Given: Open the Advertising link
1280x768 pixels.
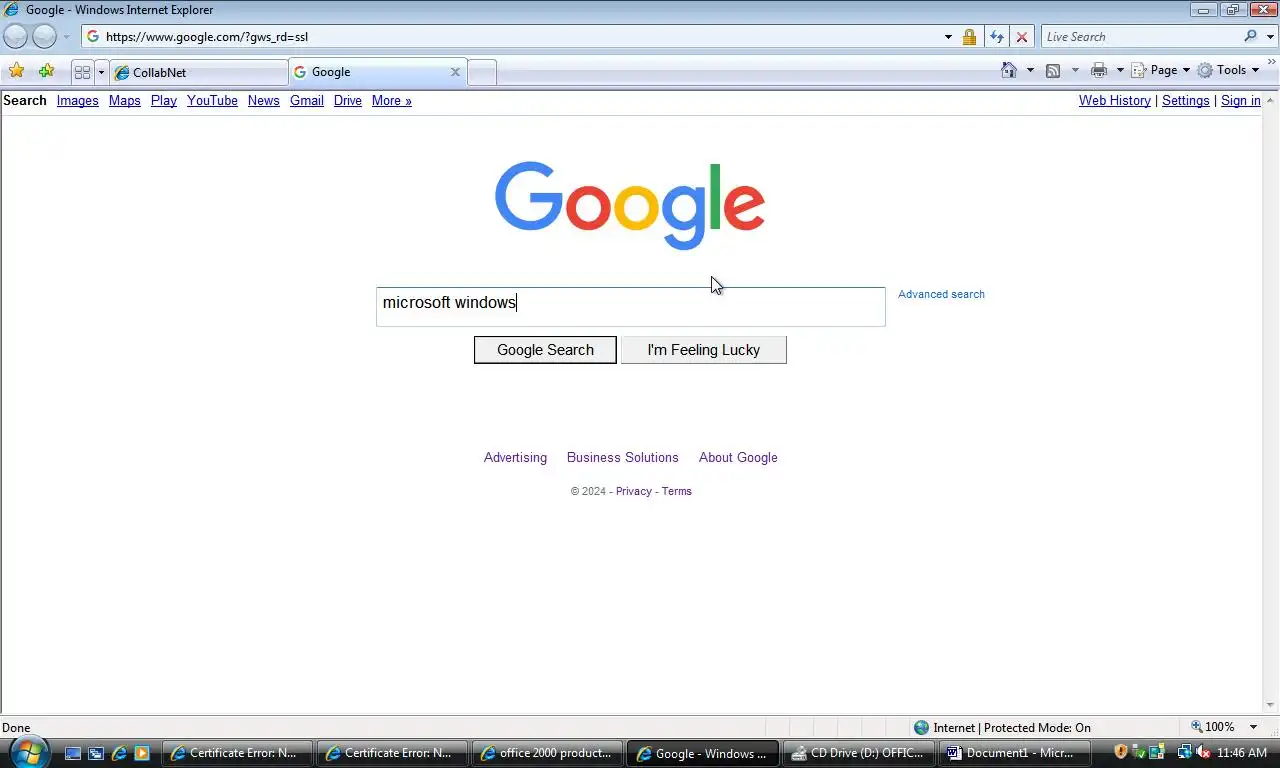Looking at the screenshot, I should pos(515,457).
